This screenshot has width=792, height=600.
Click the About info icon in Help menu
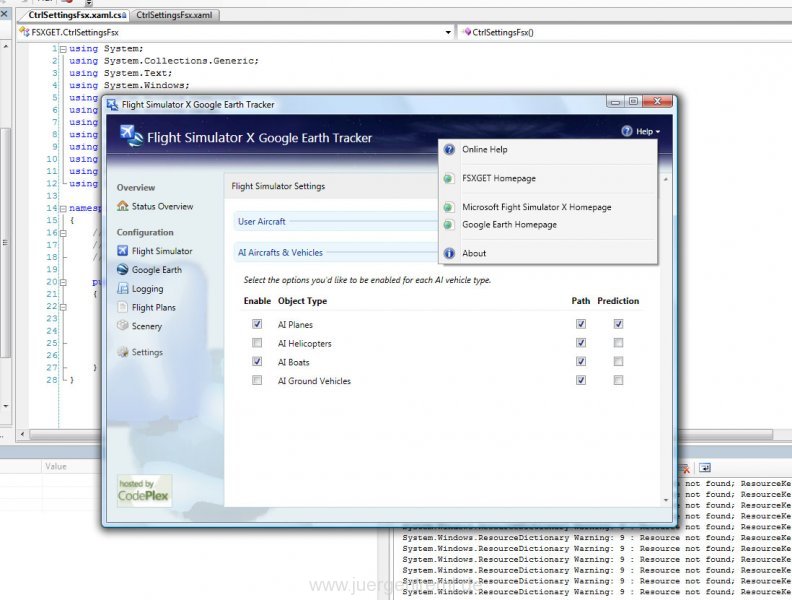[x=449, y=254]
